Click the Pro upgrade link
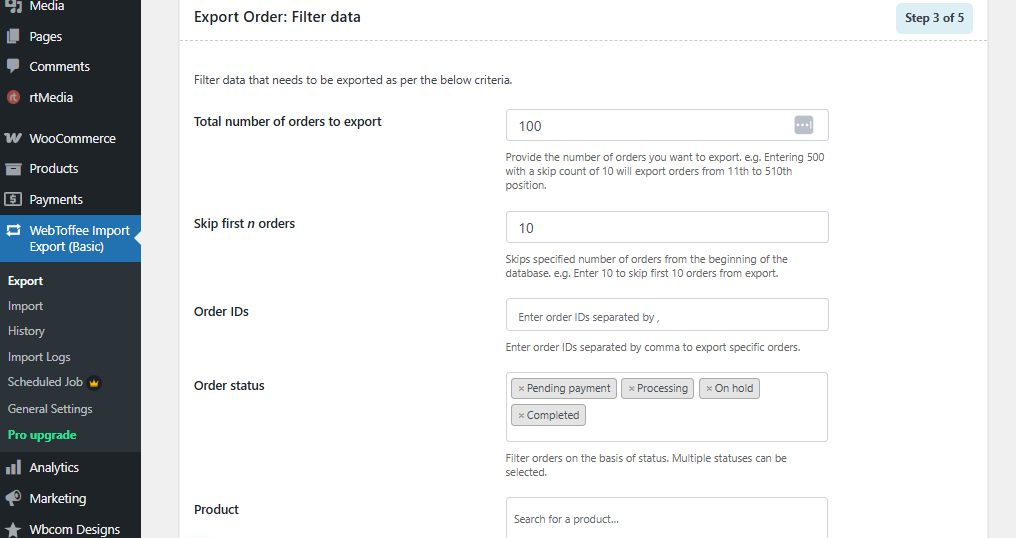 pos(42,435)
